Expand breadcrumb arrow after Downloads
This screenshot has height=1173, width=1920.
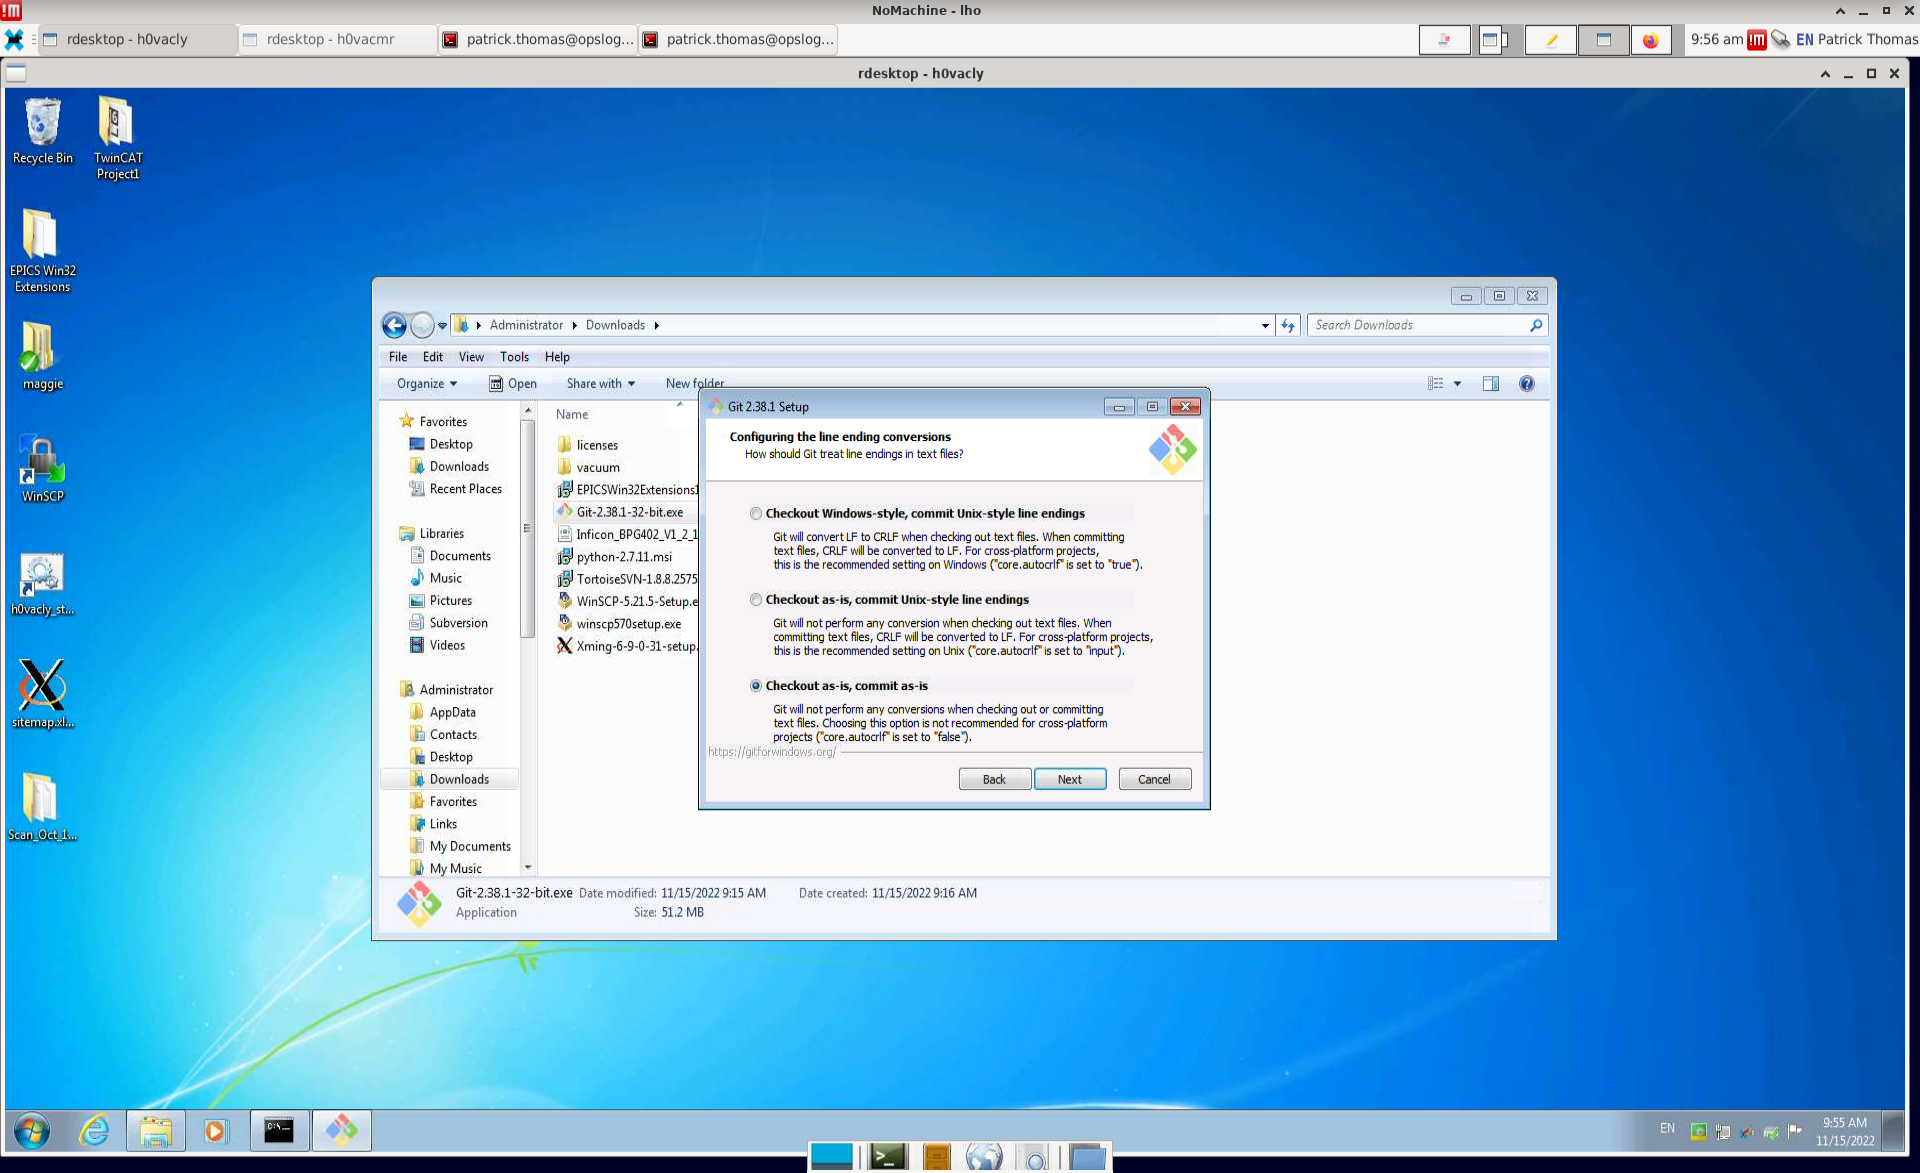click(x=656, y=325)
